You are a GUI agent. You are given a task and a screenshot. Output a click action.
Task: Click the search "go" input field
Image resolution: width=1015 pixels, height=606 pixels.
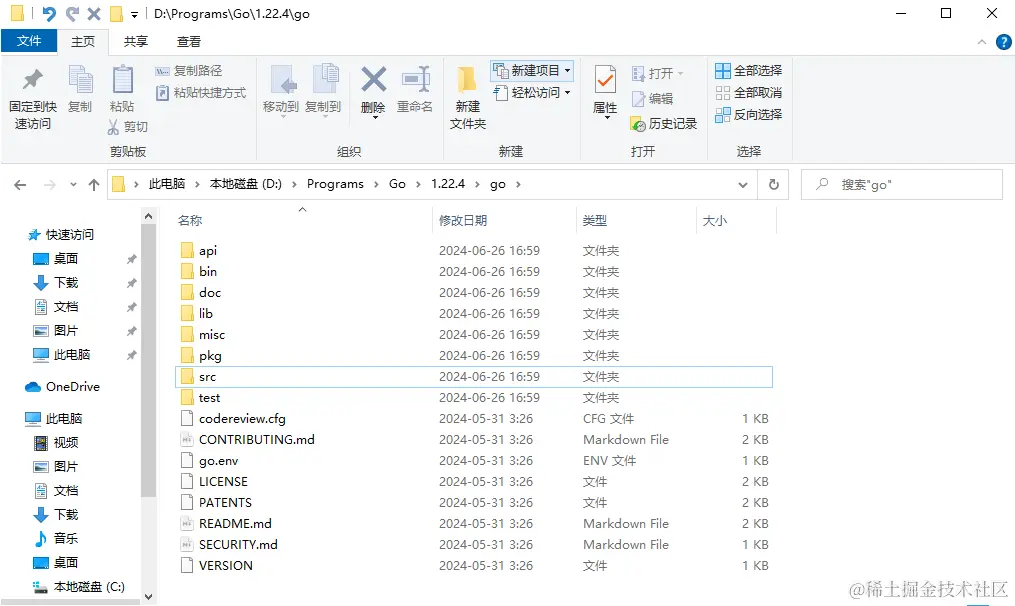click(x=902, y=185)
